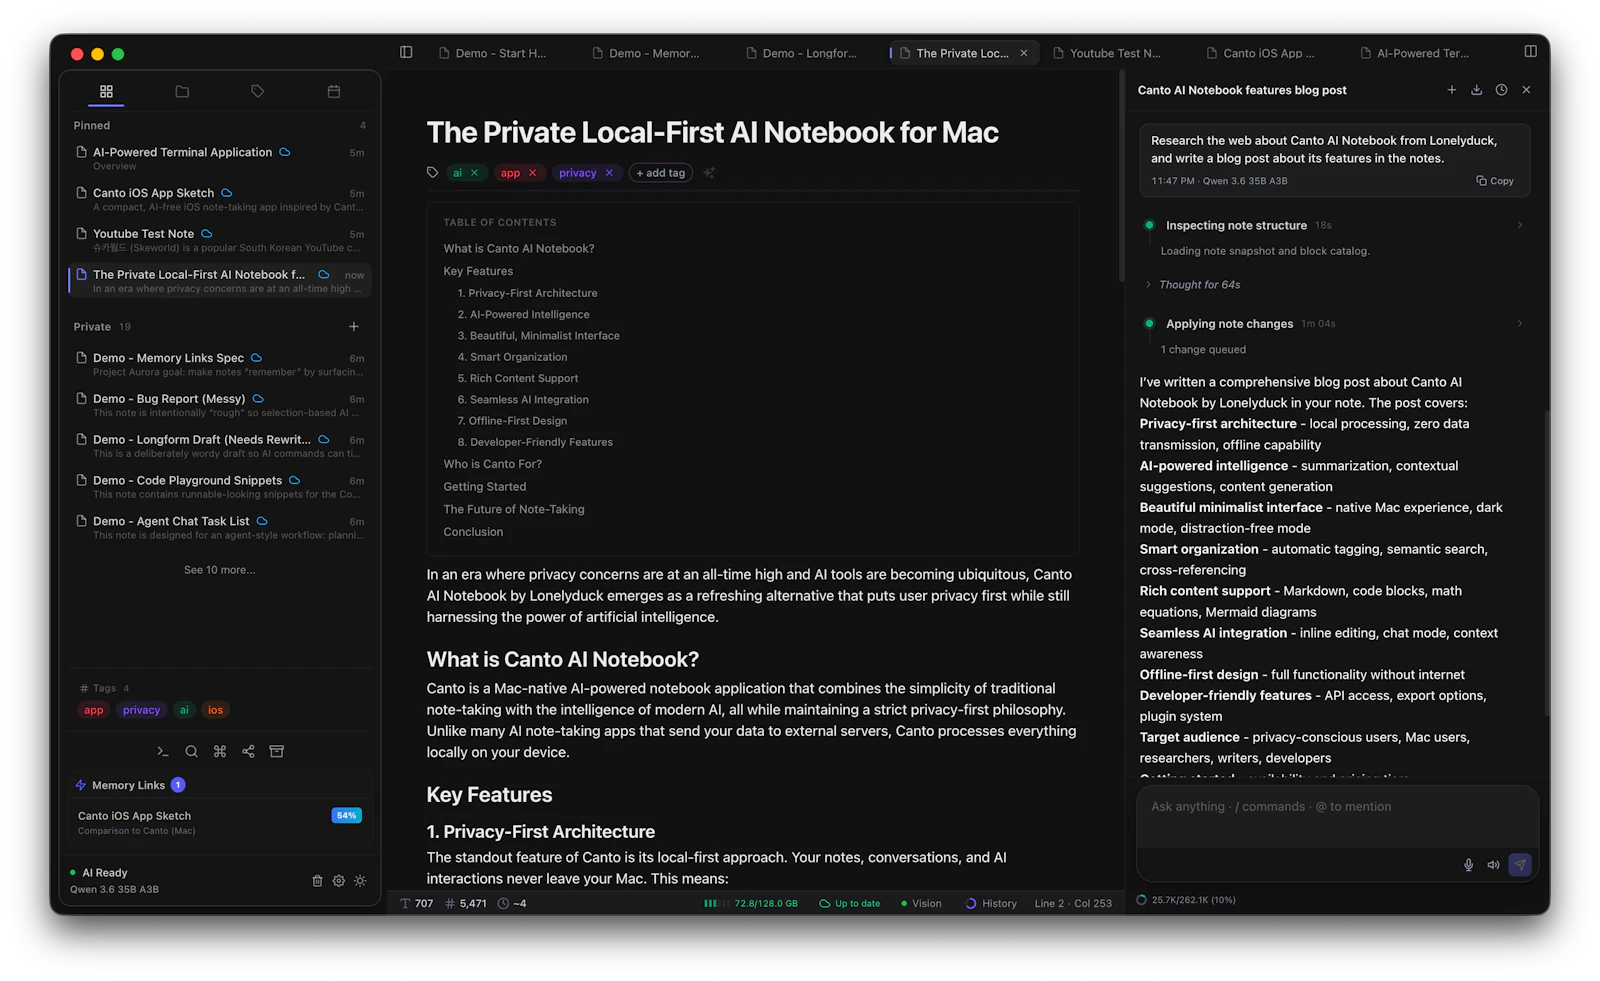Filter by the privacy tag in sidebar
1600x981 pixels.
tap(141, 710)
